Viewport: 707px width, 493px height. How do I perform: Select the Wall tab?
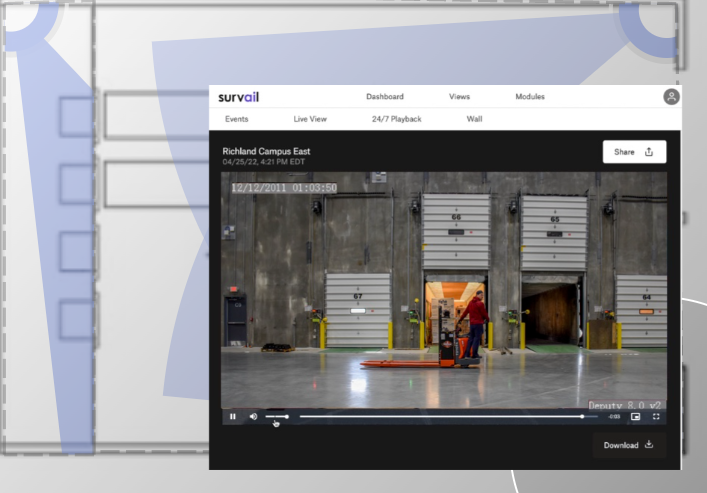(x=474, y=119)
